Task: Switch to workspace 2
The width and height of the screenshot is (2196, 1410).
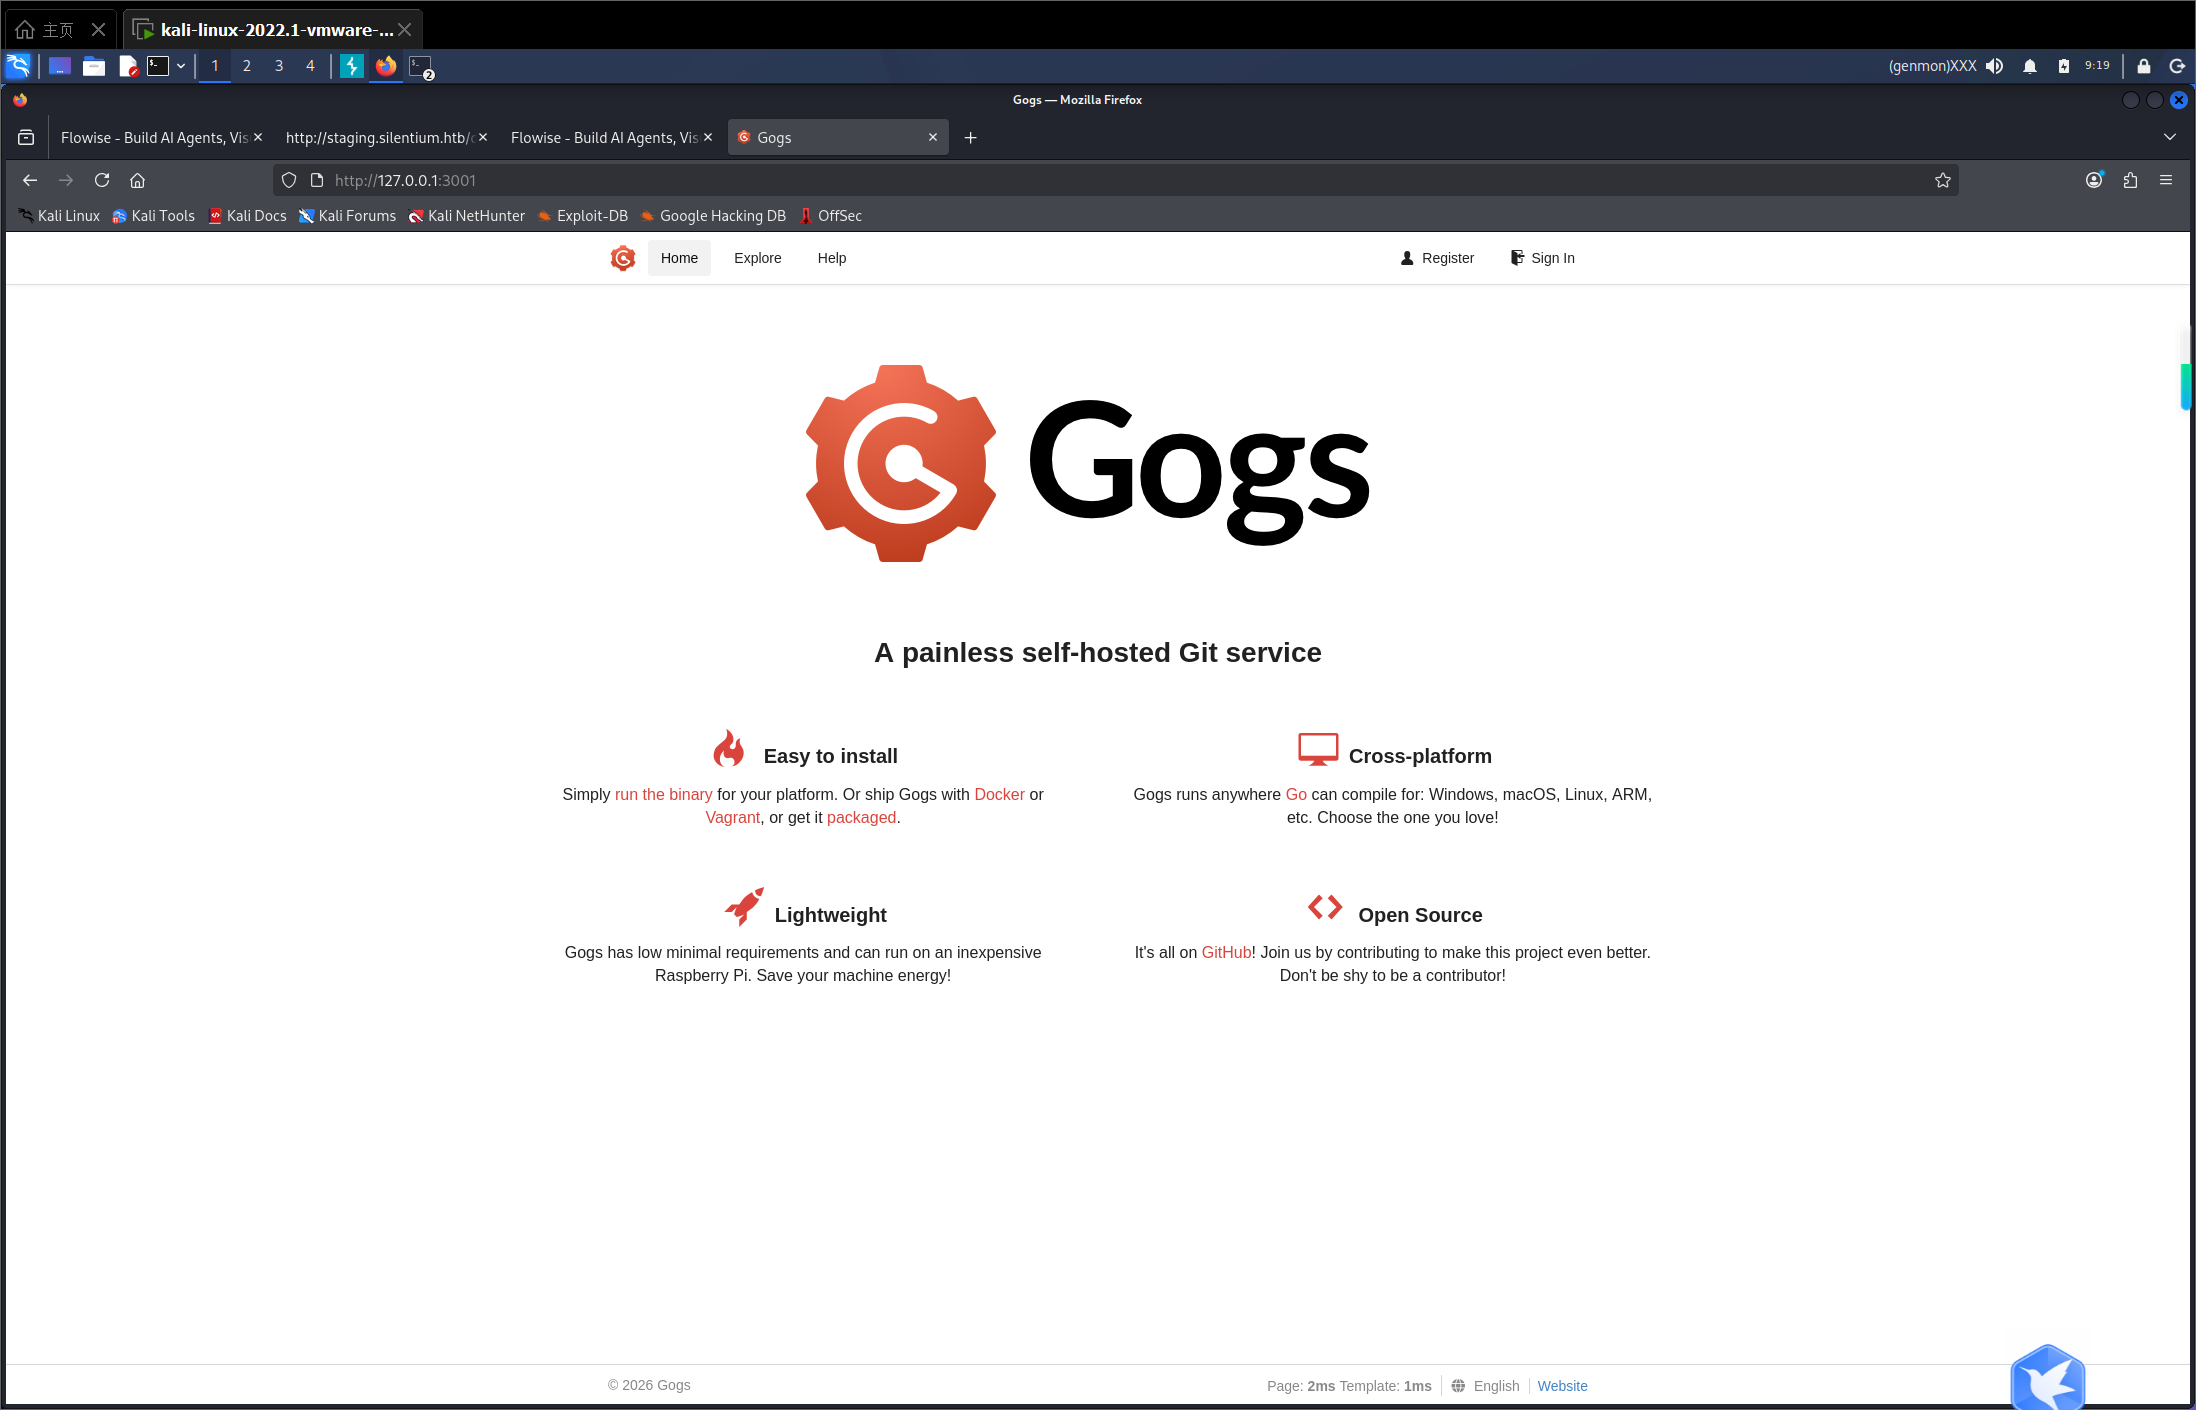Action: [247, 66]
